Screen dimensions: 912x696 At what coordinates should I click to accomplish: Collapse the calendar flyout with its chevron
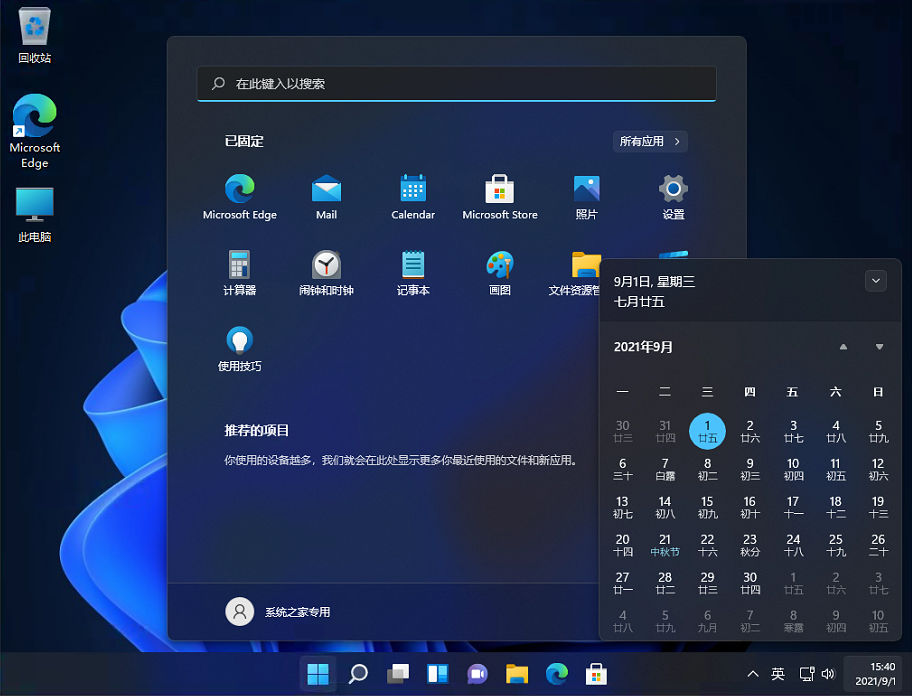pos(876,281)
